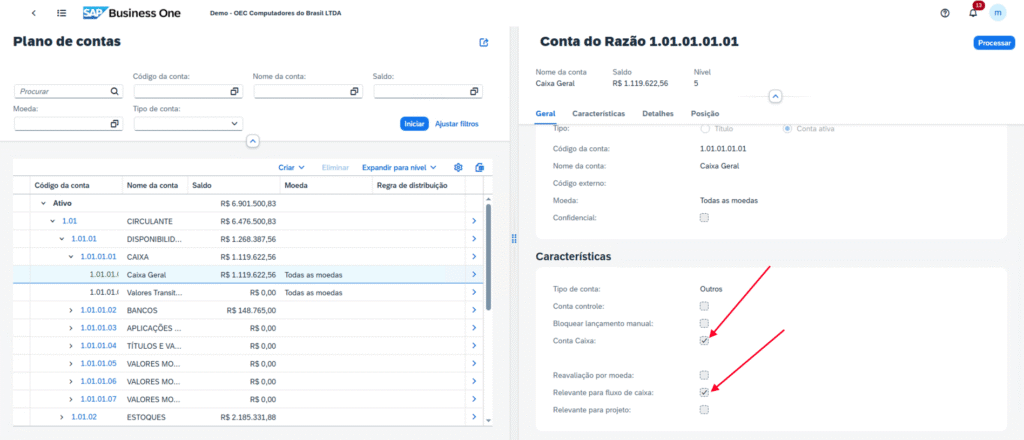
Task: Switch to the Características tab
Action: coord(599,114)
